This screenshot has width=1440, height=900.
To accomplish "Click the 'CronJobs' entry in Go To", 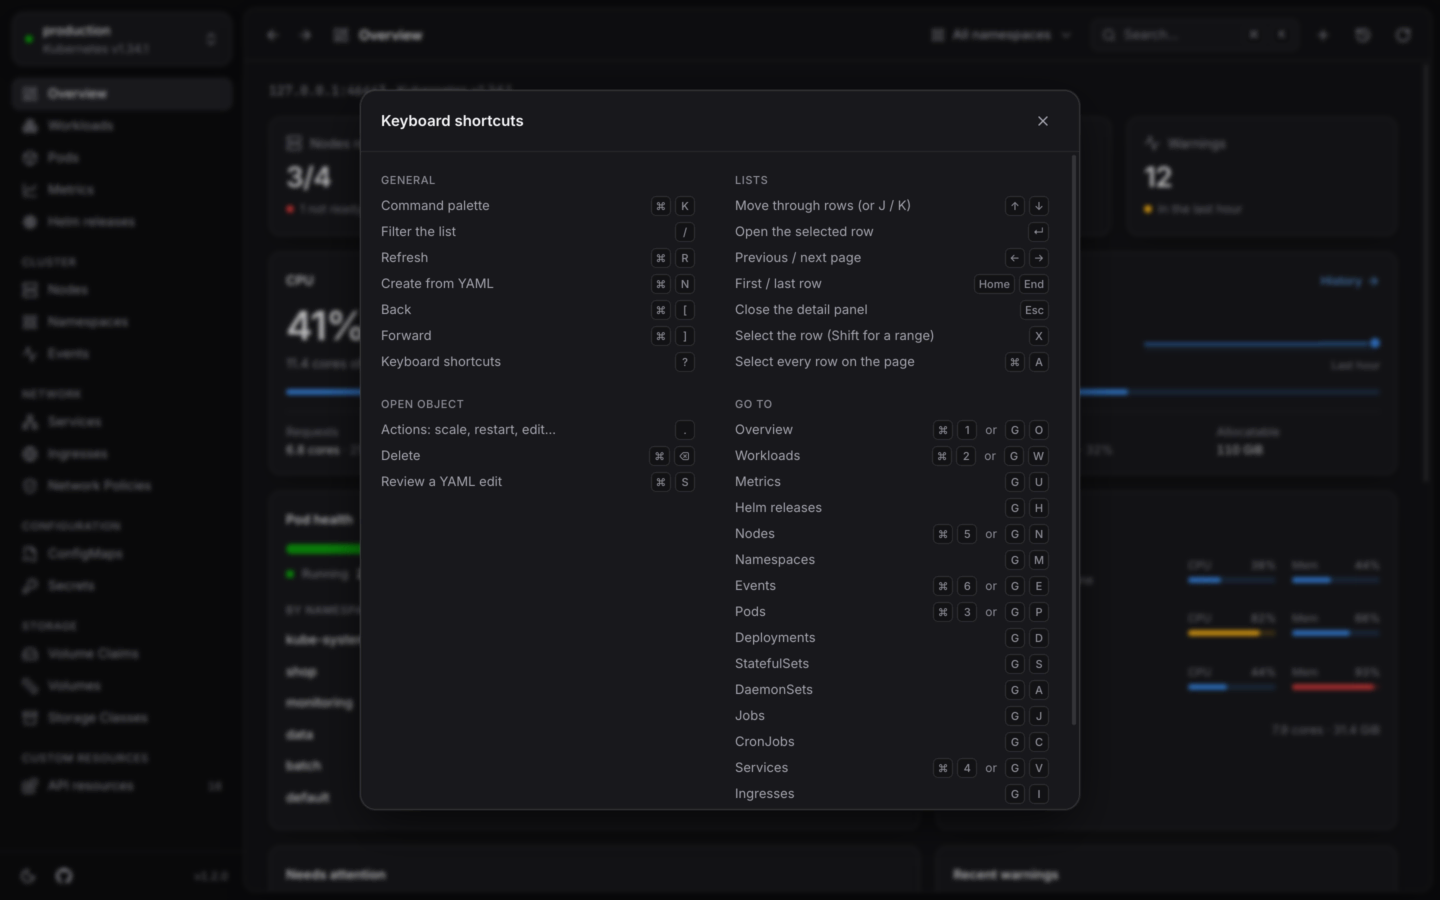I will [x=765, y=742].
